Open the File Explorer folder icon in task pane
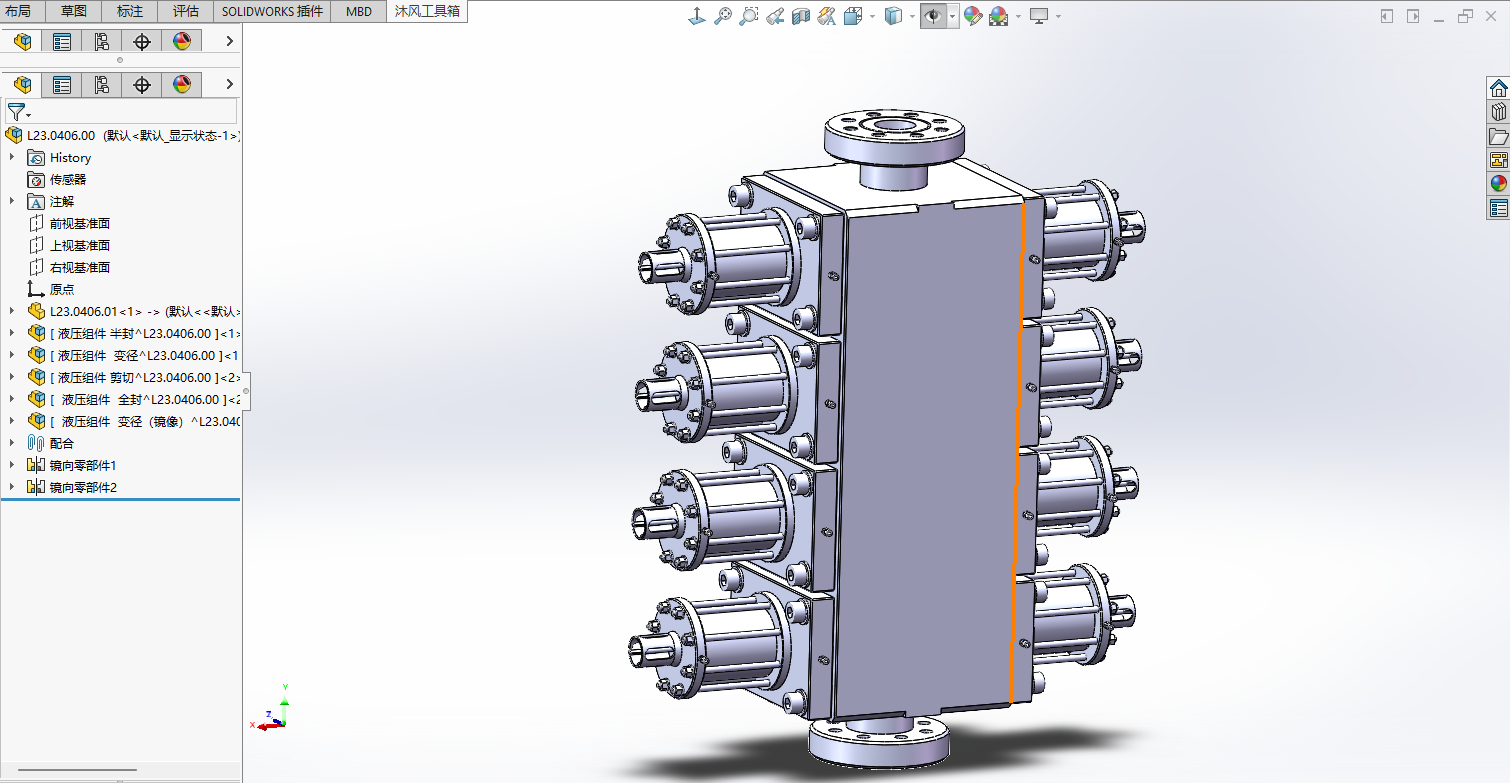 tap(1498, 136)
